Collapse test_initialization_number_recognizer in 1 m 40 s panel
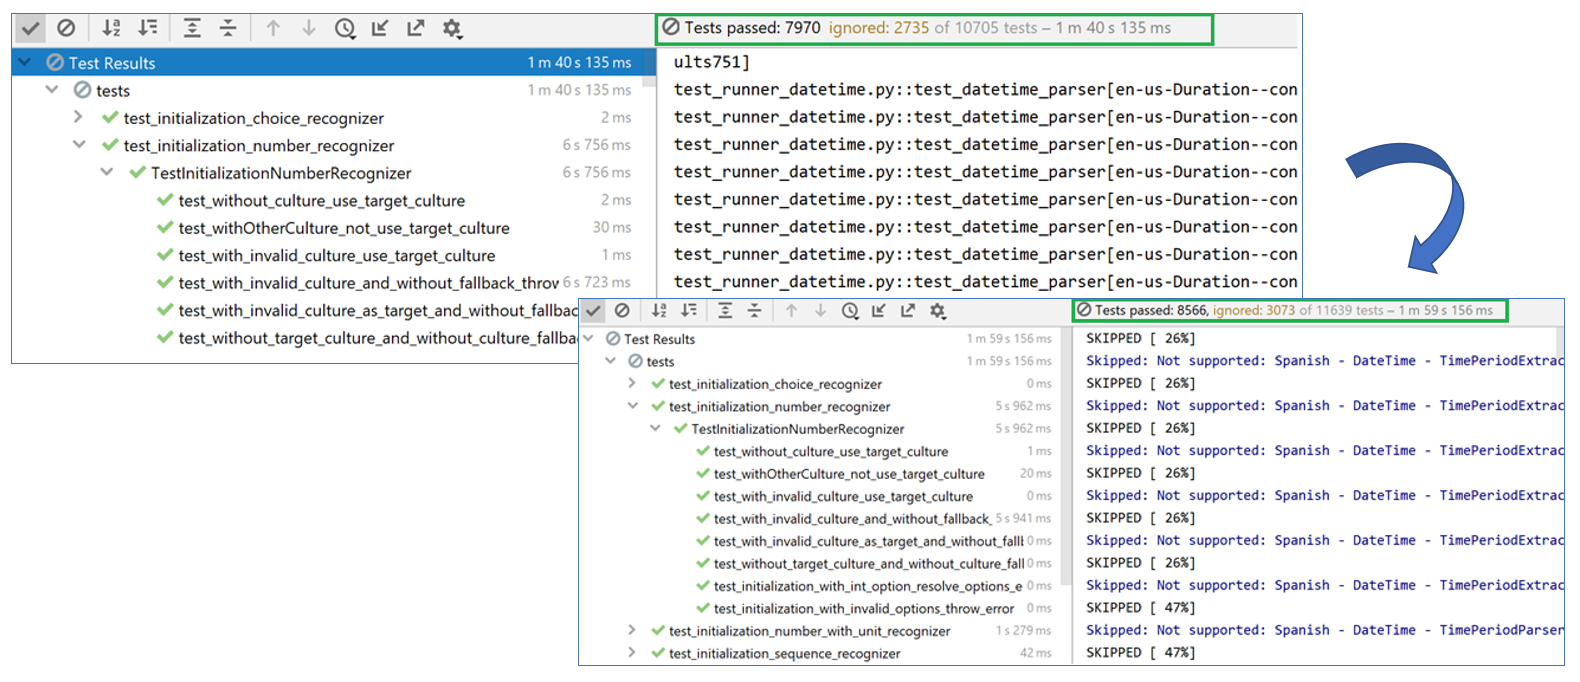The image size is (1580, 682). (x=79, y=145)
